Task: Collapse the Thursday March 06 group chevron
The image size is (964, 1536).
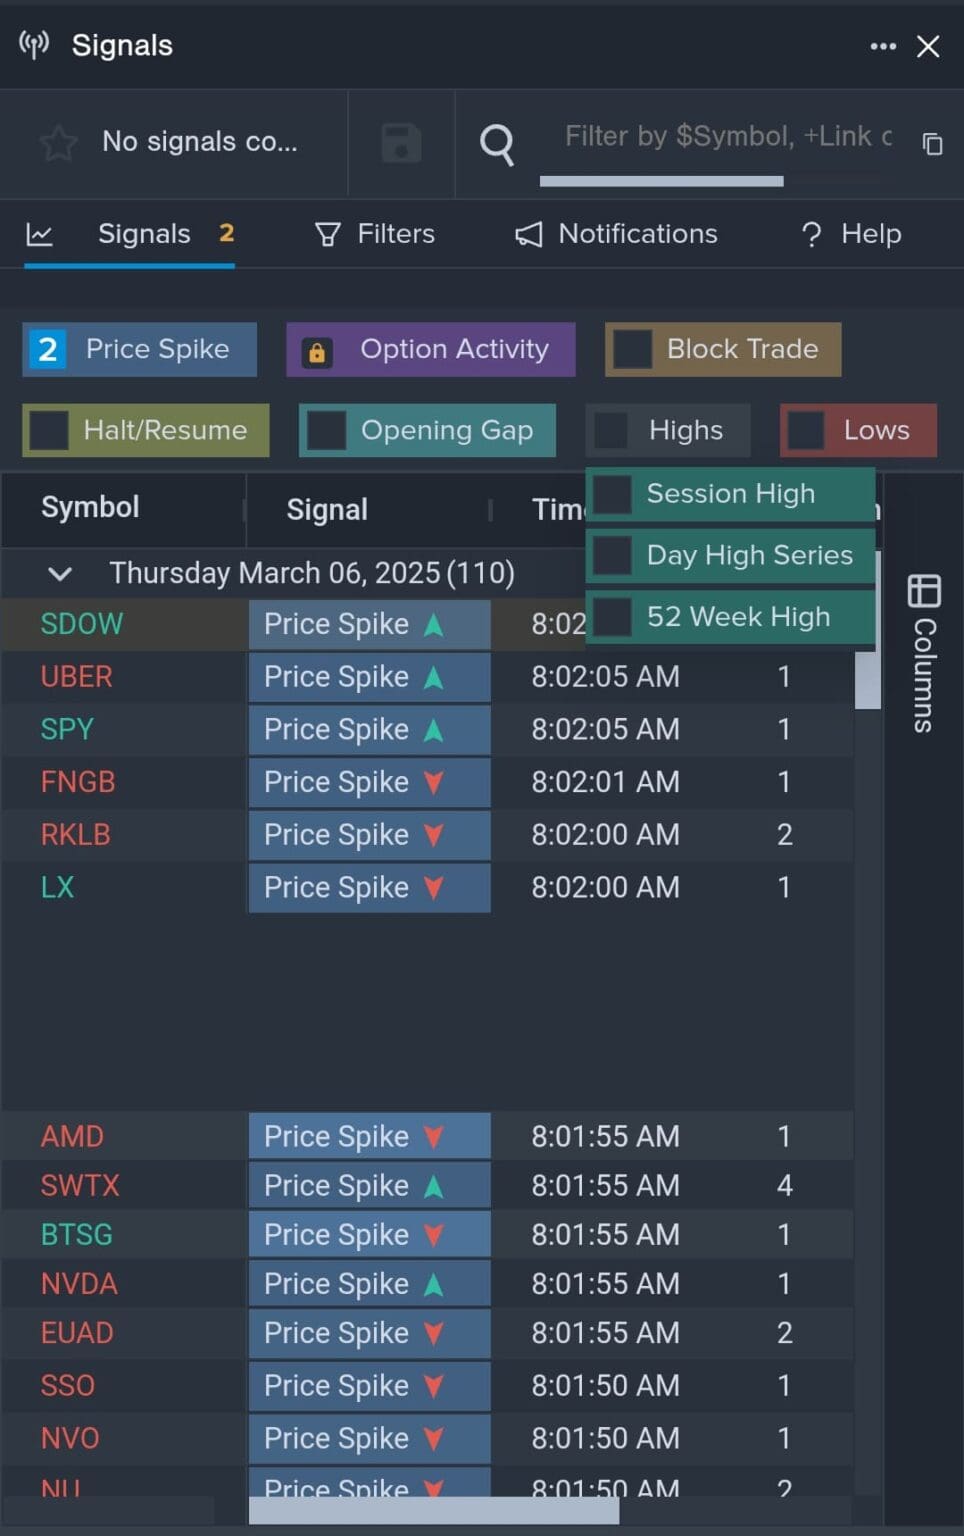Action: (x=59, y=573)
